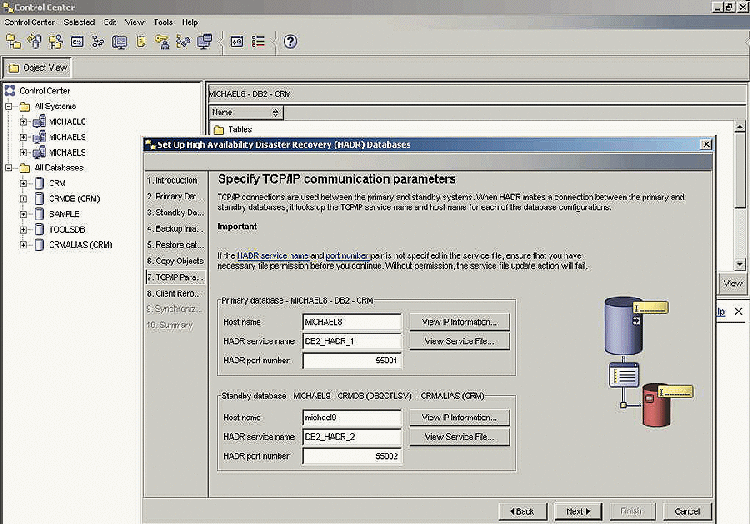Screen dimensions: 750x524
Task: Open the View menu
Action: pyautogui.click(x=135, y=22)
